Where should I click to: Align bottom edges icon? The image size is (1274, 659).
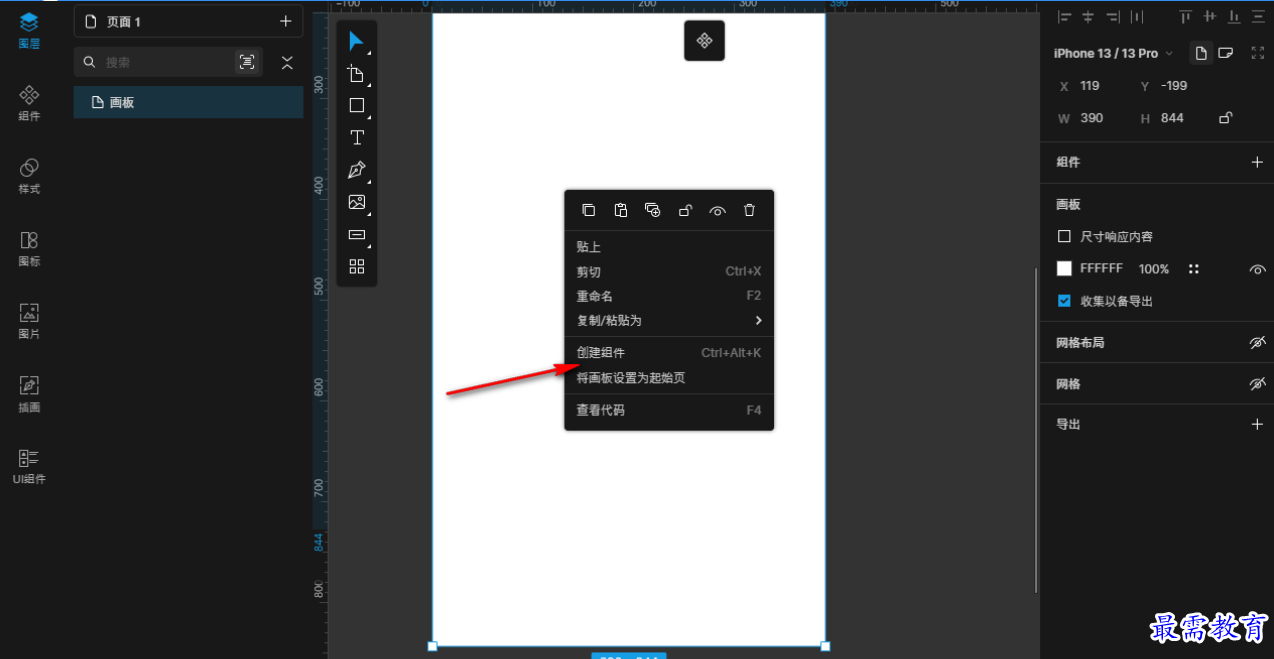[x=1234, y=17]
